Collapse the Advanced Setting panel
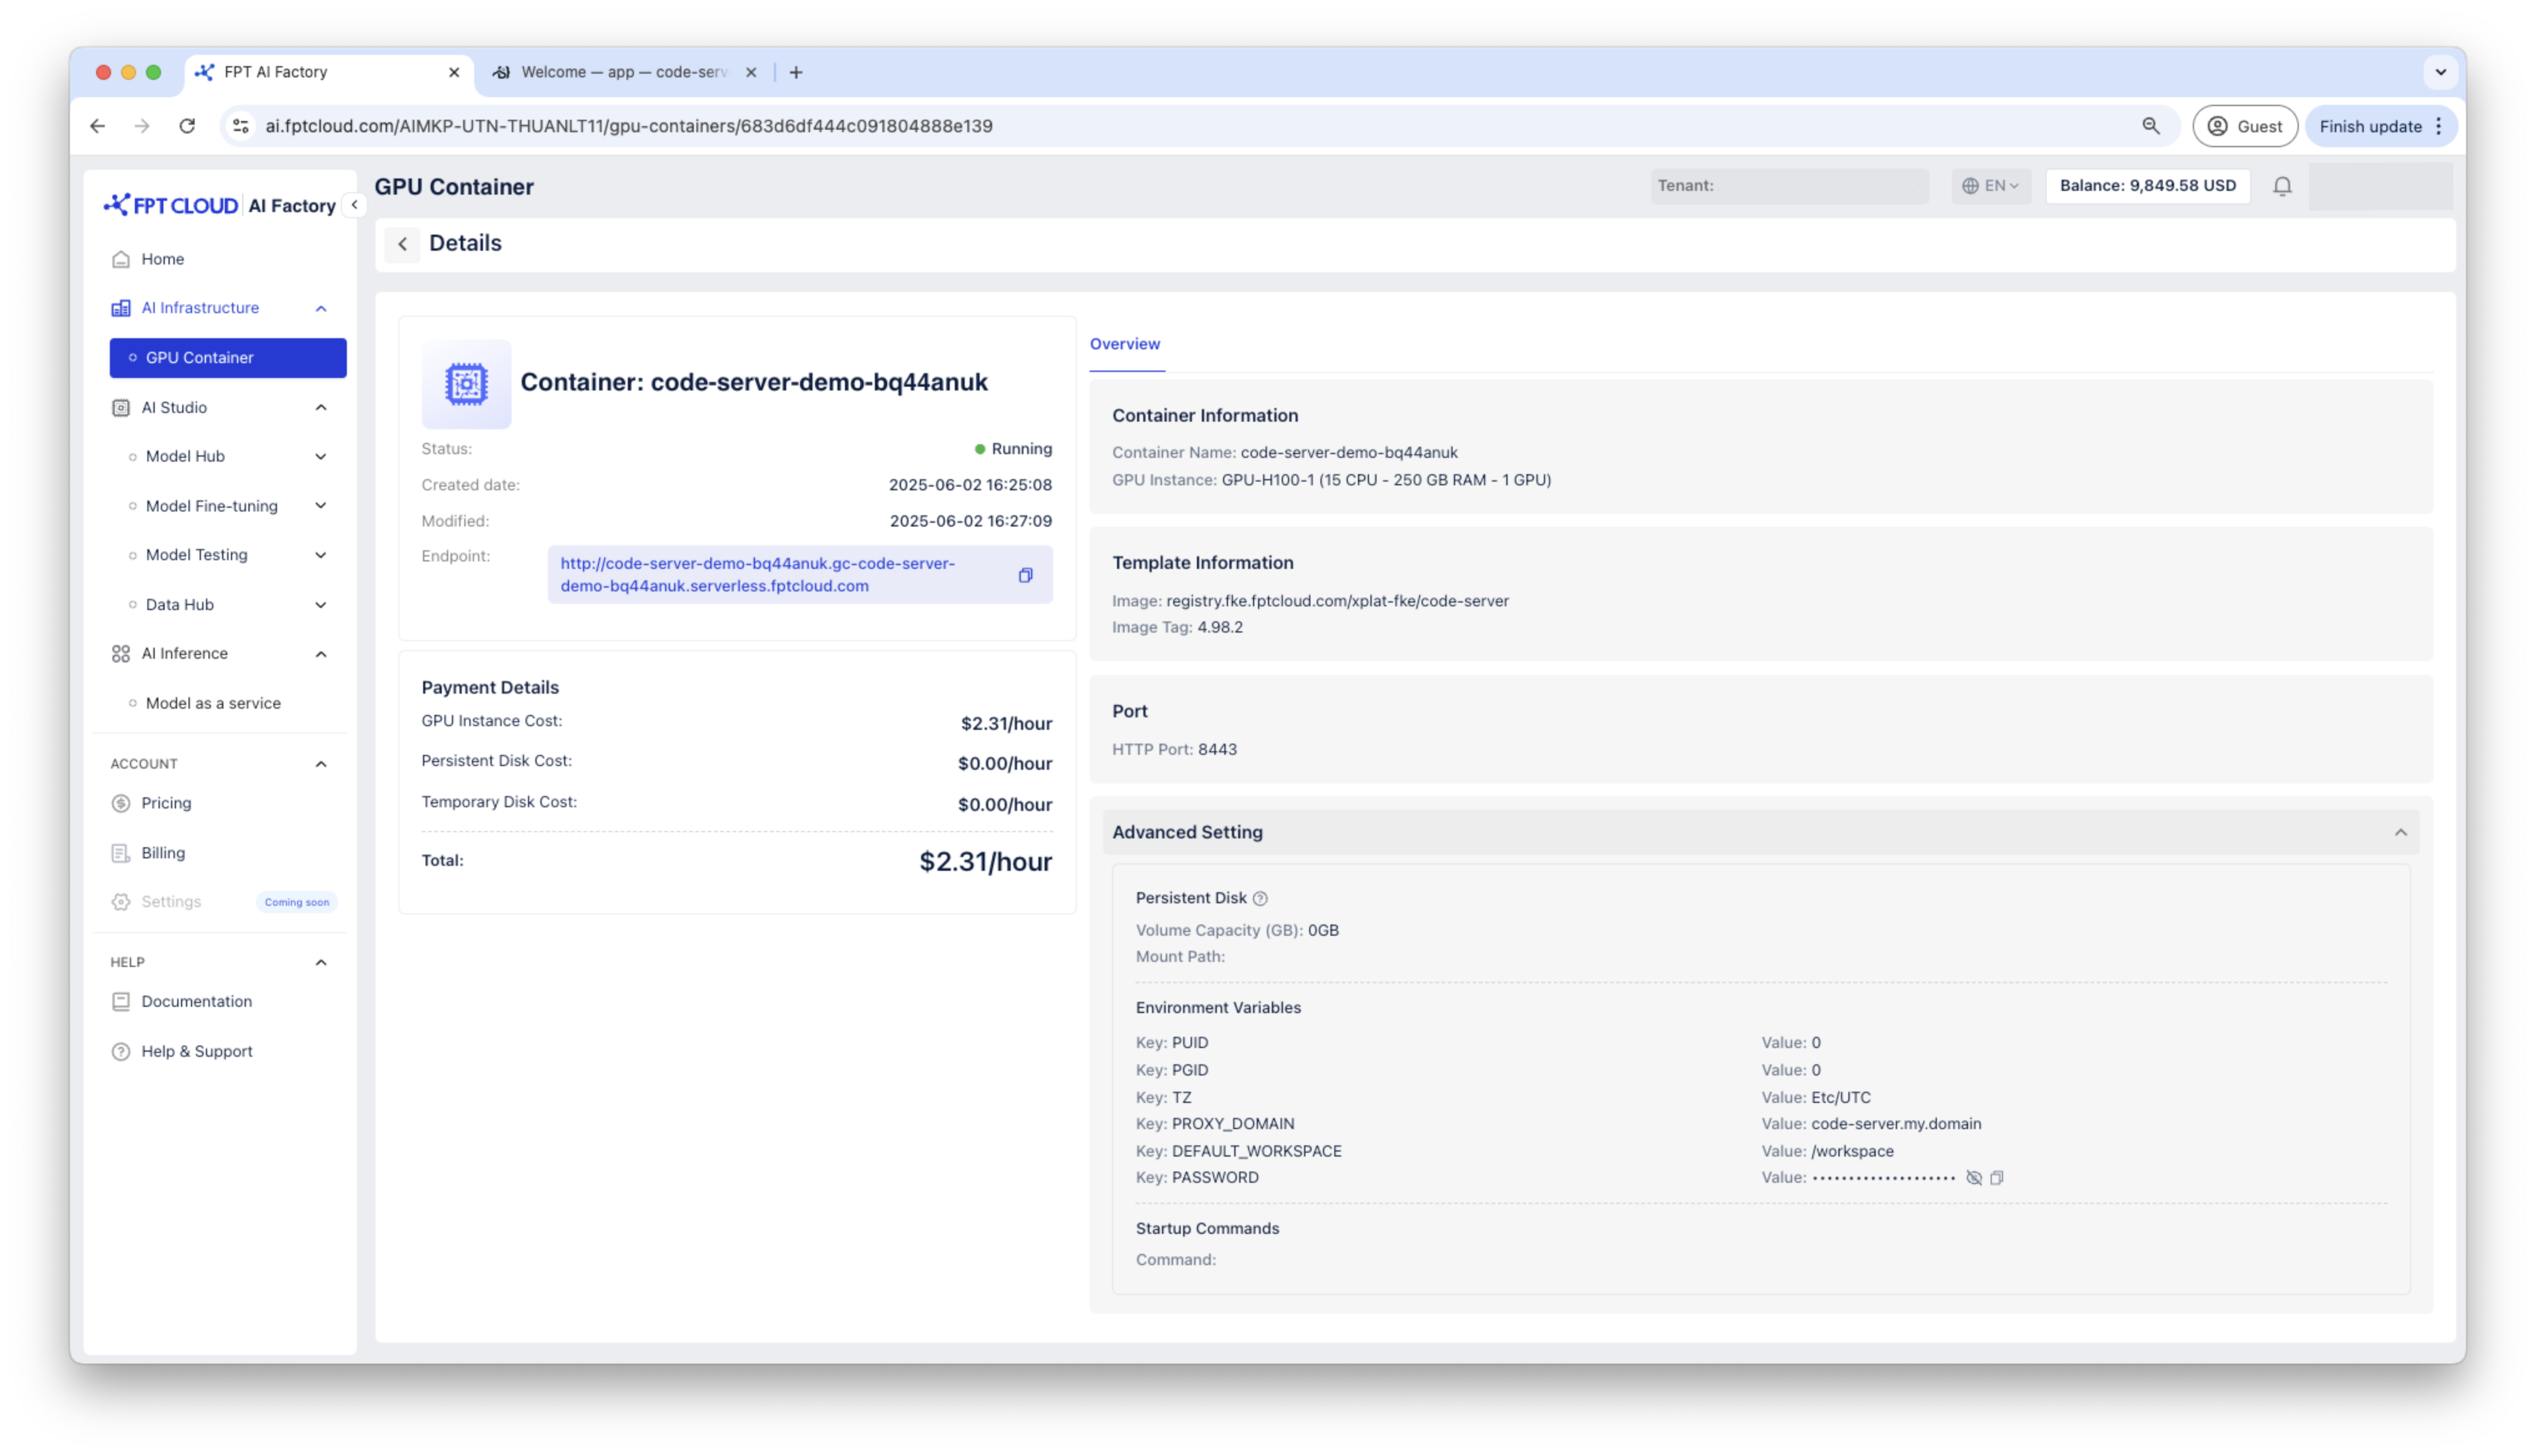 click(2400, 832)
